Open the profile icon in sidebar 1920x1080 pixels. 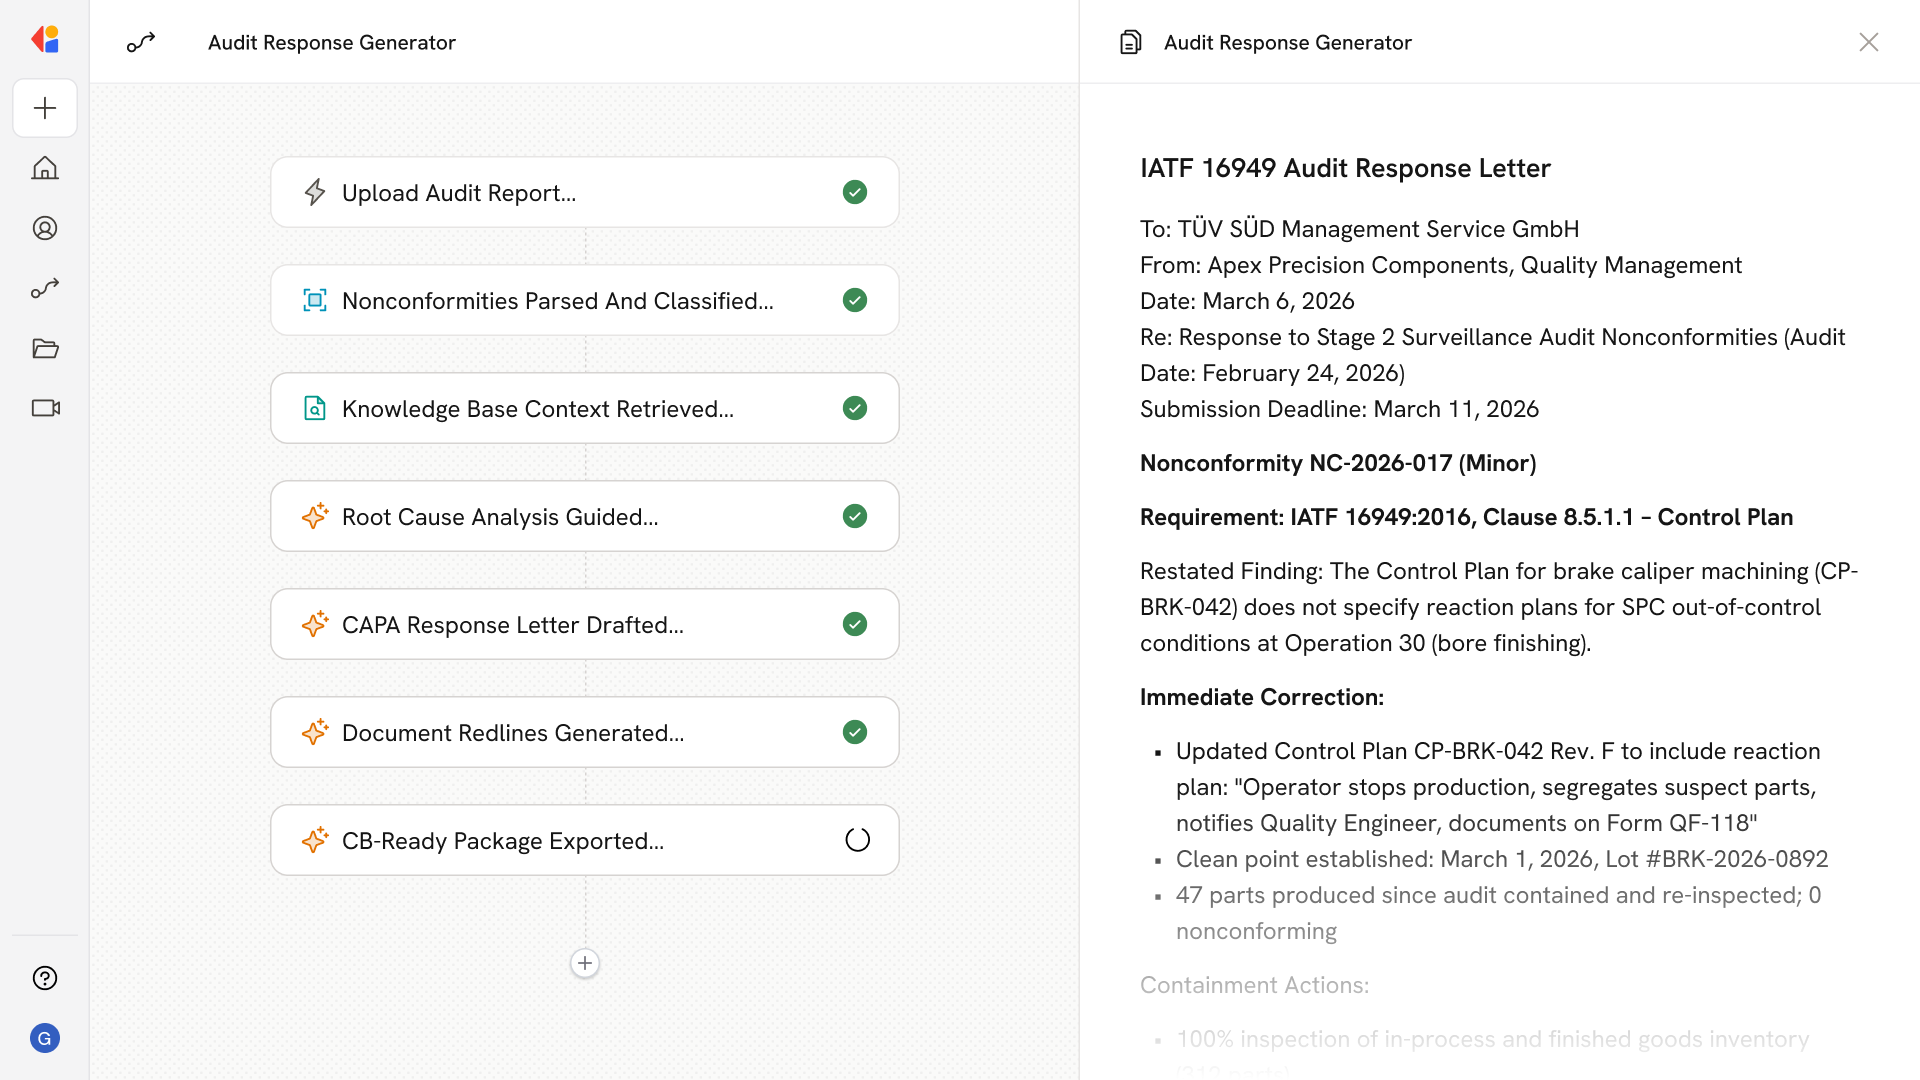pyautogui.click(x=45, y=228)
